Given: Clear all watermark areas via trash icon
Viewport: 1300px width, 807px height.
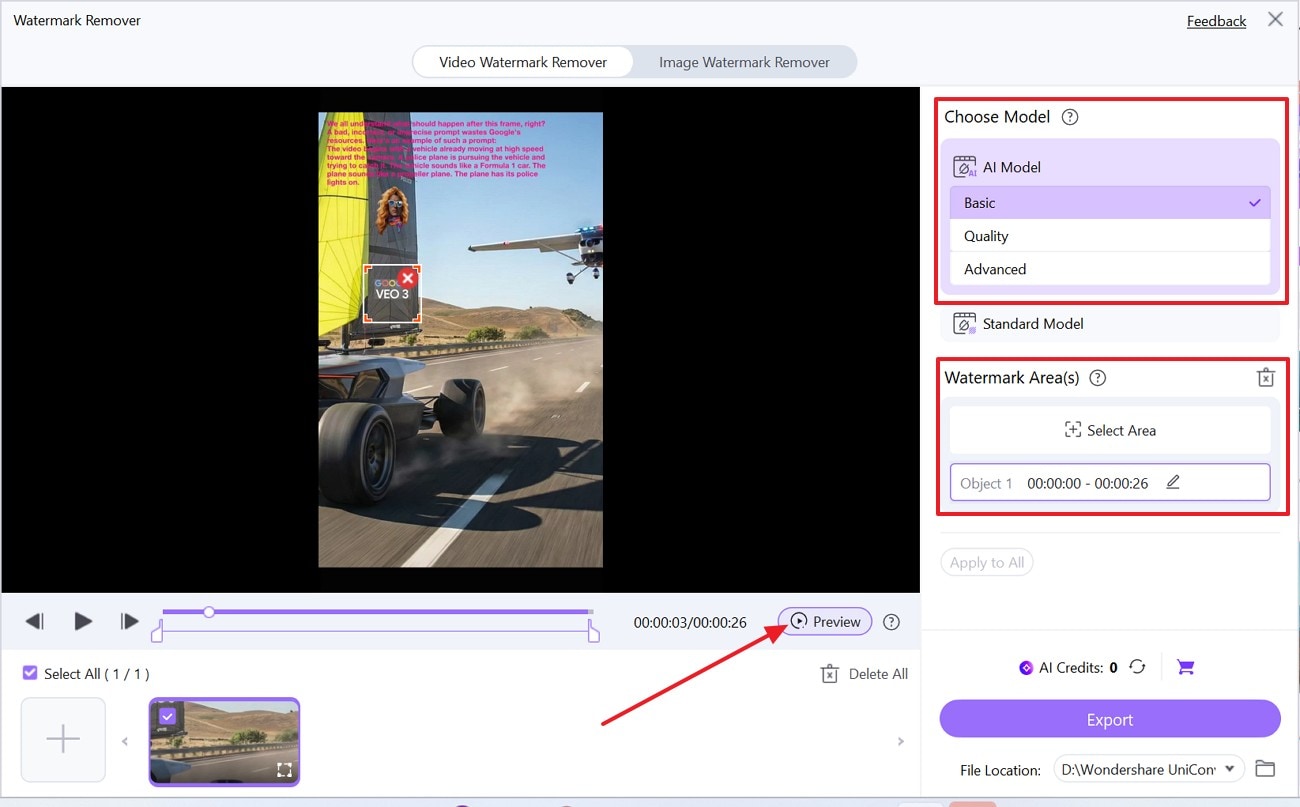Looking at the screenshot, I should tap(1265, 377).
